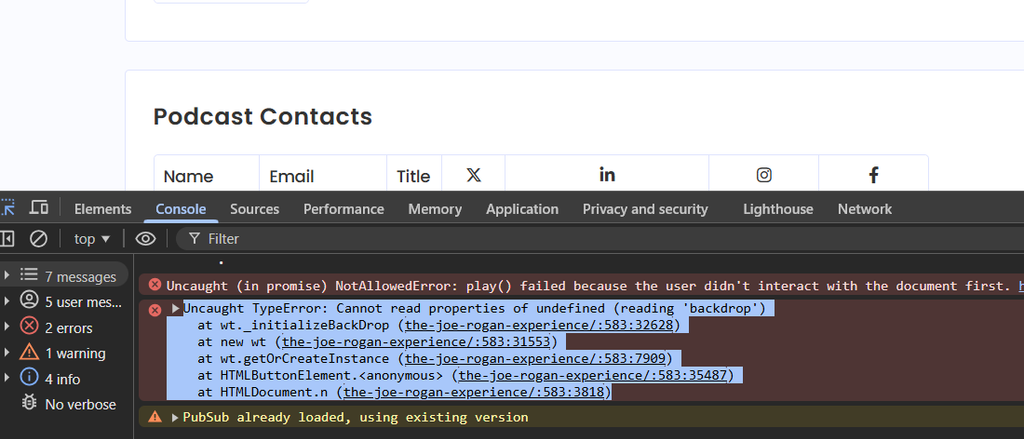1024x439 pixels.
Task: Switch to the Lighthouse tab
Action: pyautogui.click(x=778, y=209)
